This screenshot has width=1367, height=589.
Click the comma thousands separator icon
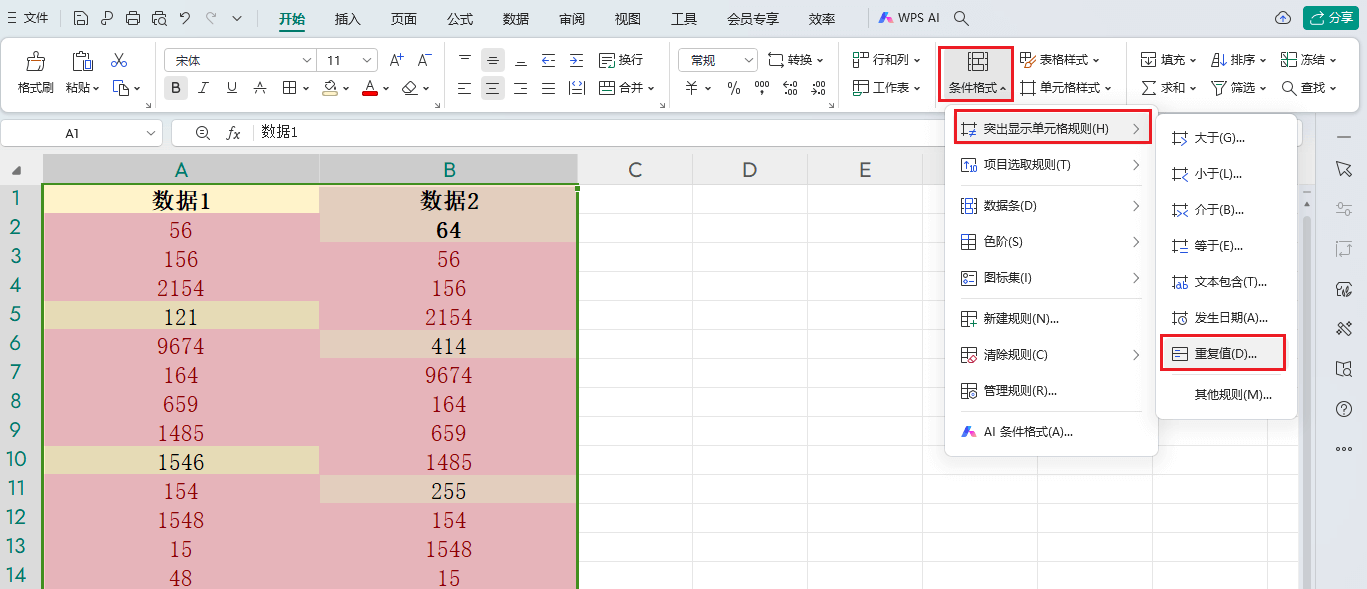tap(762, 88)
